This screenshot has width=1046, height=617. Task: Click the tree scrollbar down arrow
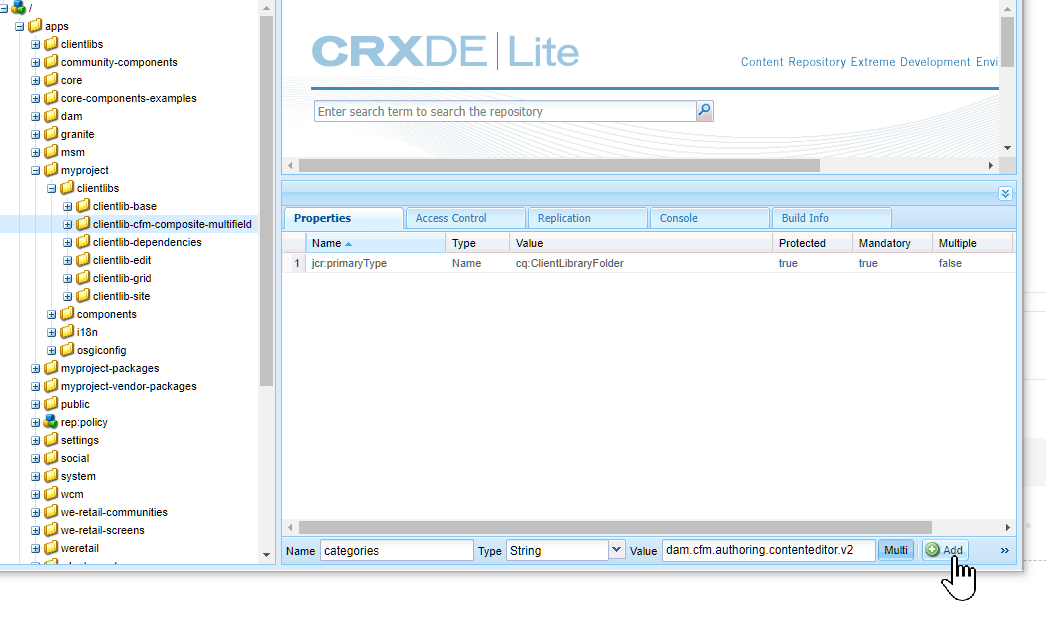coord(266,555)
